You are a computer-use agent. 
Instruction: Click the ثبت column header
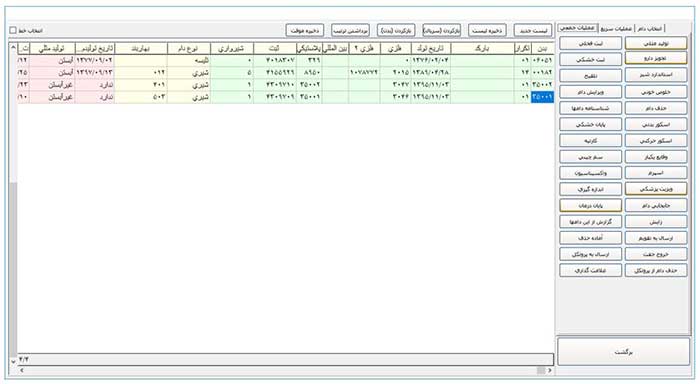click(x=275, y=48)
